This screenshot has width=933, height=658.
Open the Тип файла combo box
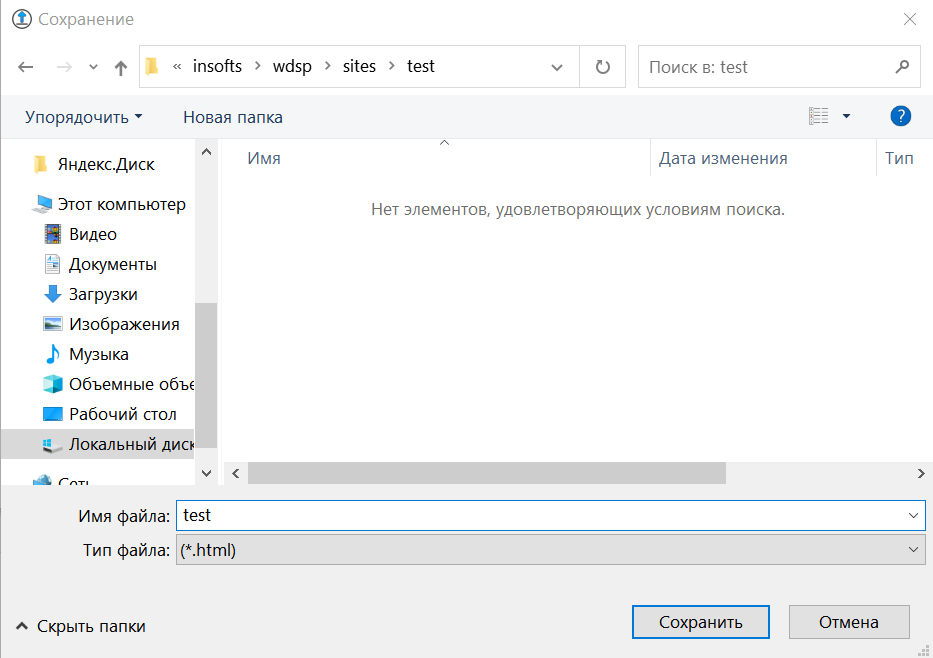click(x=550, y=550)
